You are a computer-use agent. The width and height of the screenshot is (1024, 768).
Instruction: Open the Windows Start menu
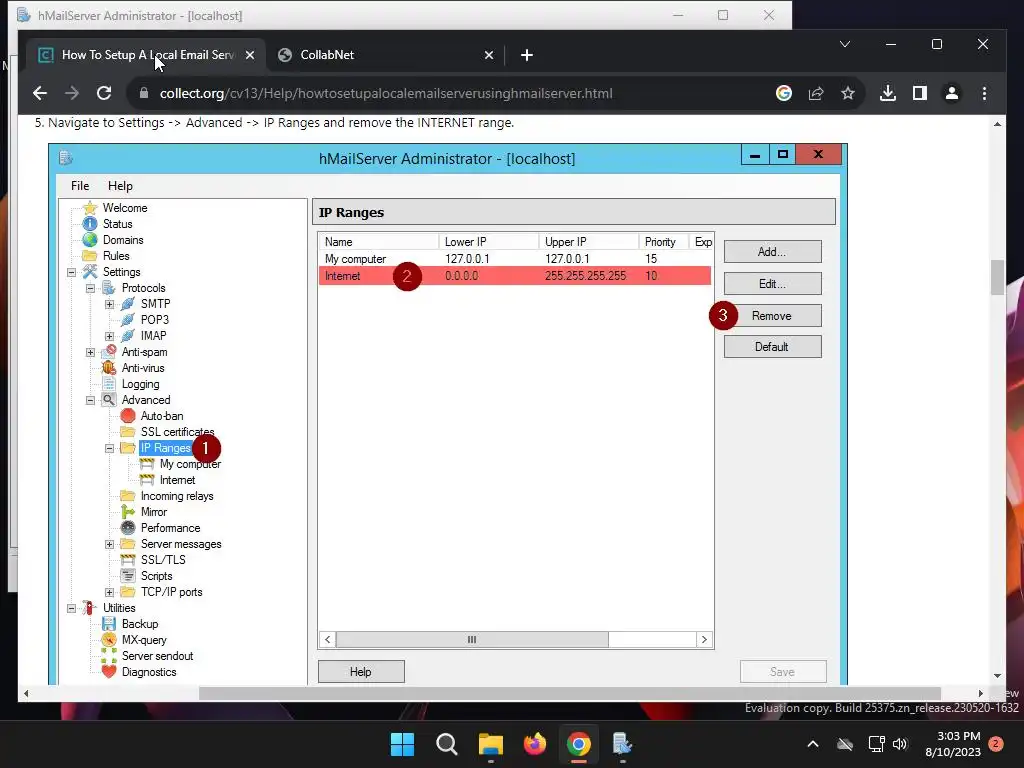point(402,744)
